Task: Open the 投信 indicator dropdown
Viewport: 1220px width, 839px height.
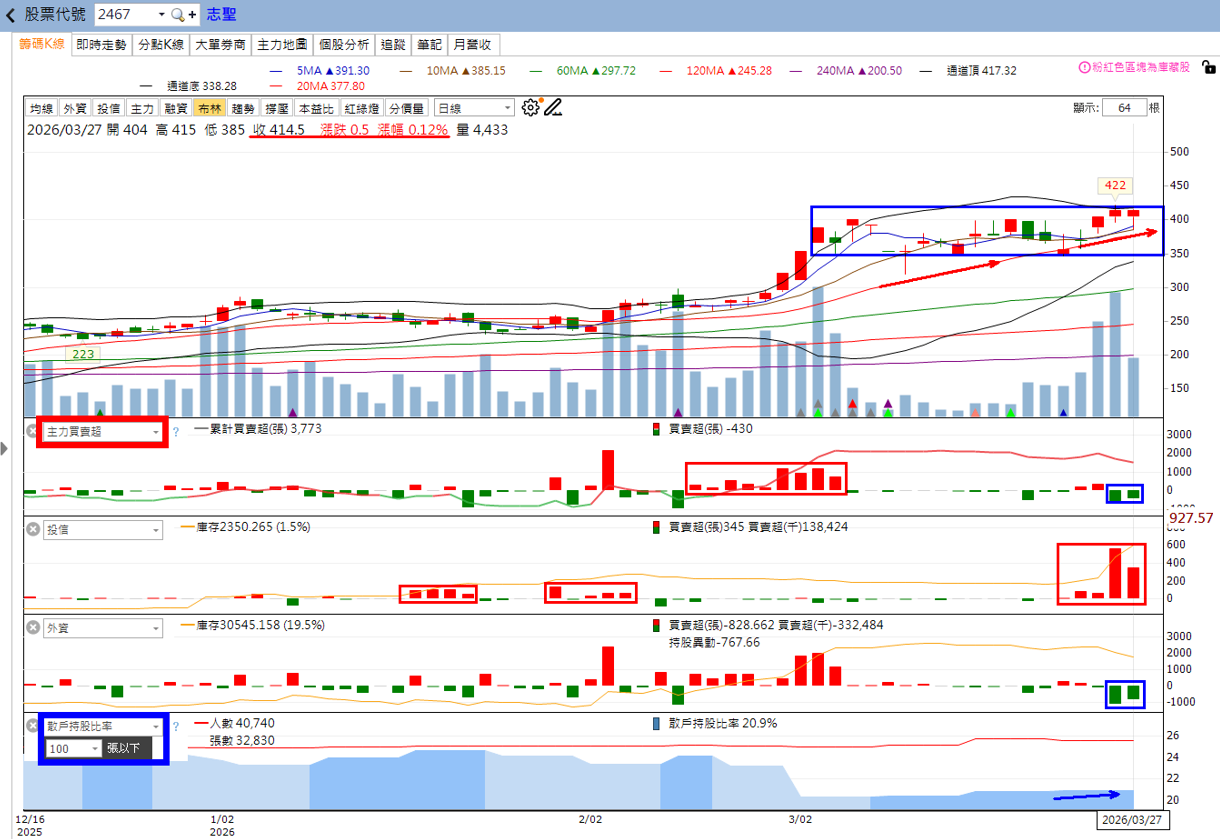Action: (x=102, y=530)
